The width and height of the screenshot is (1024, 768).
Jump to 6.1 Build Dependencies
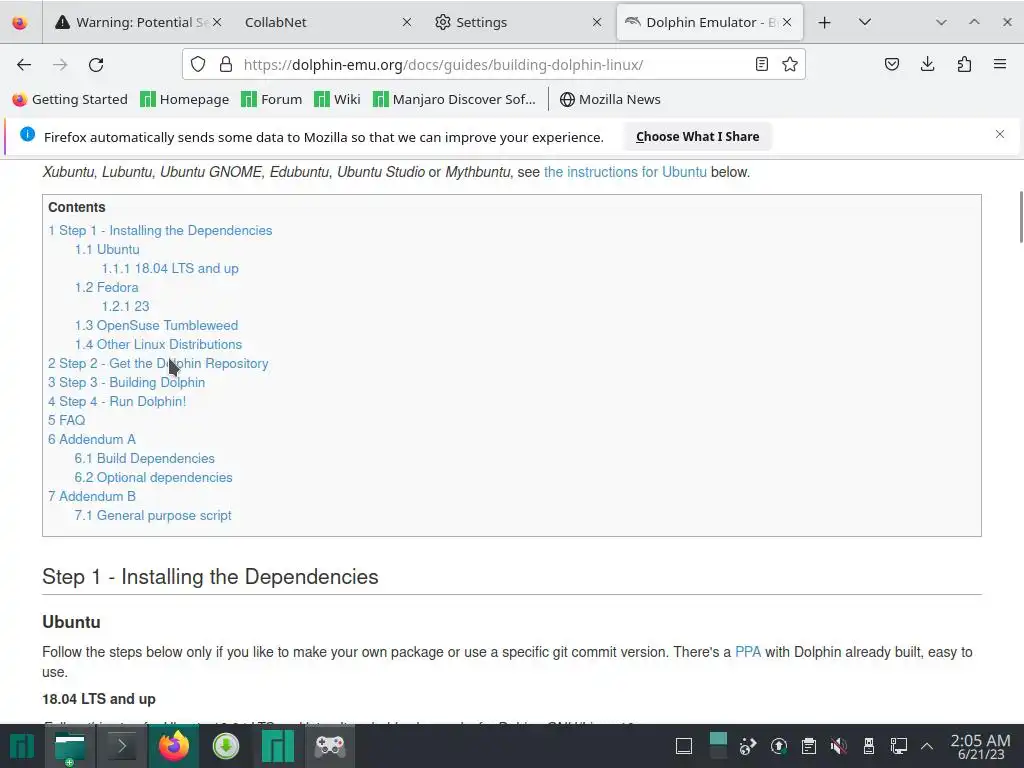click(x=144, y=458)
